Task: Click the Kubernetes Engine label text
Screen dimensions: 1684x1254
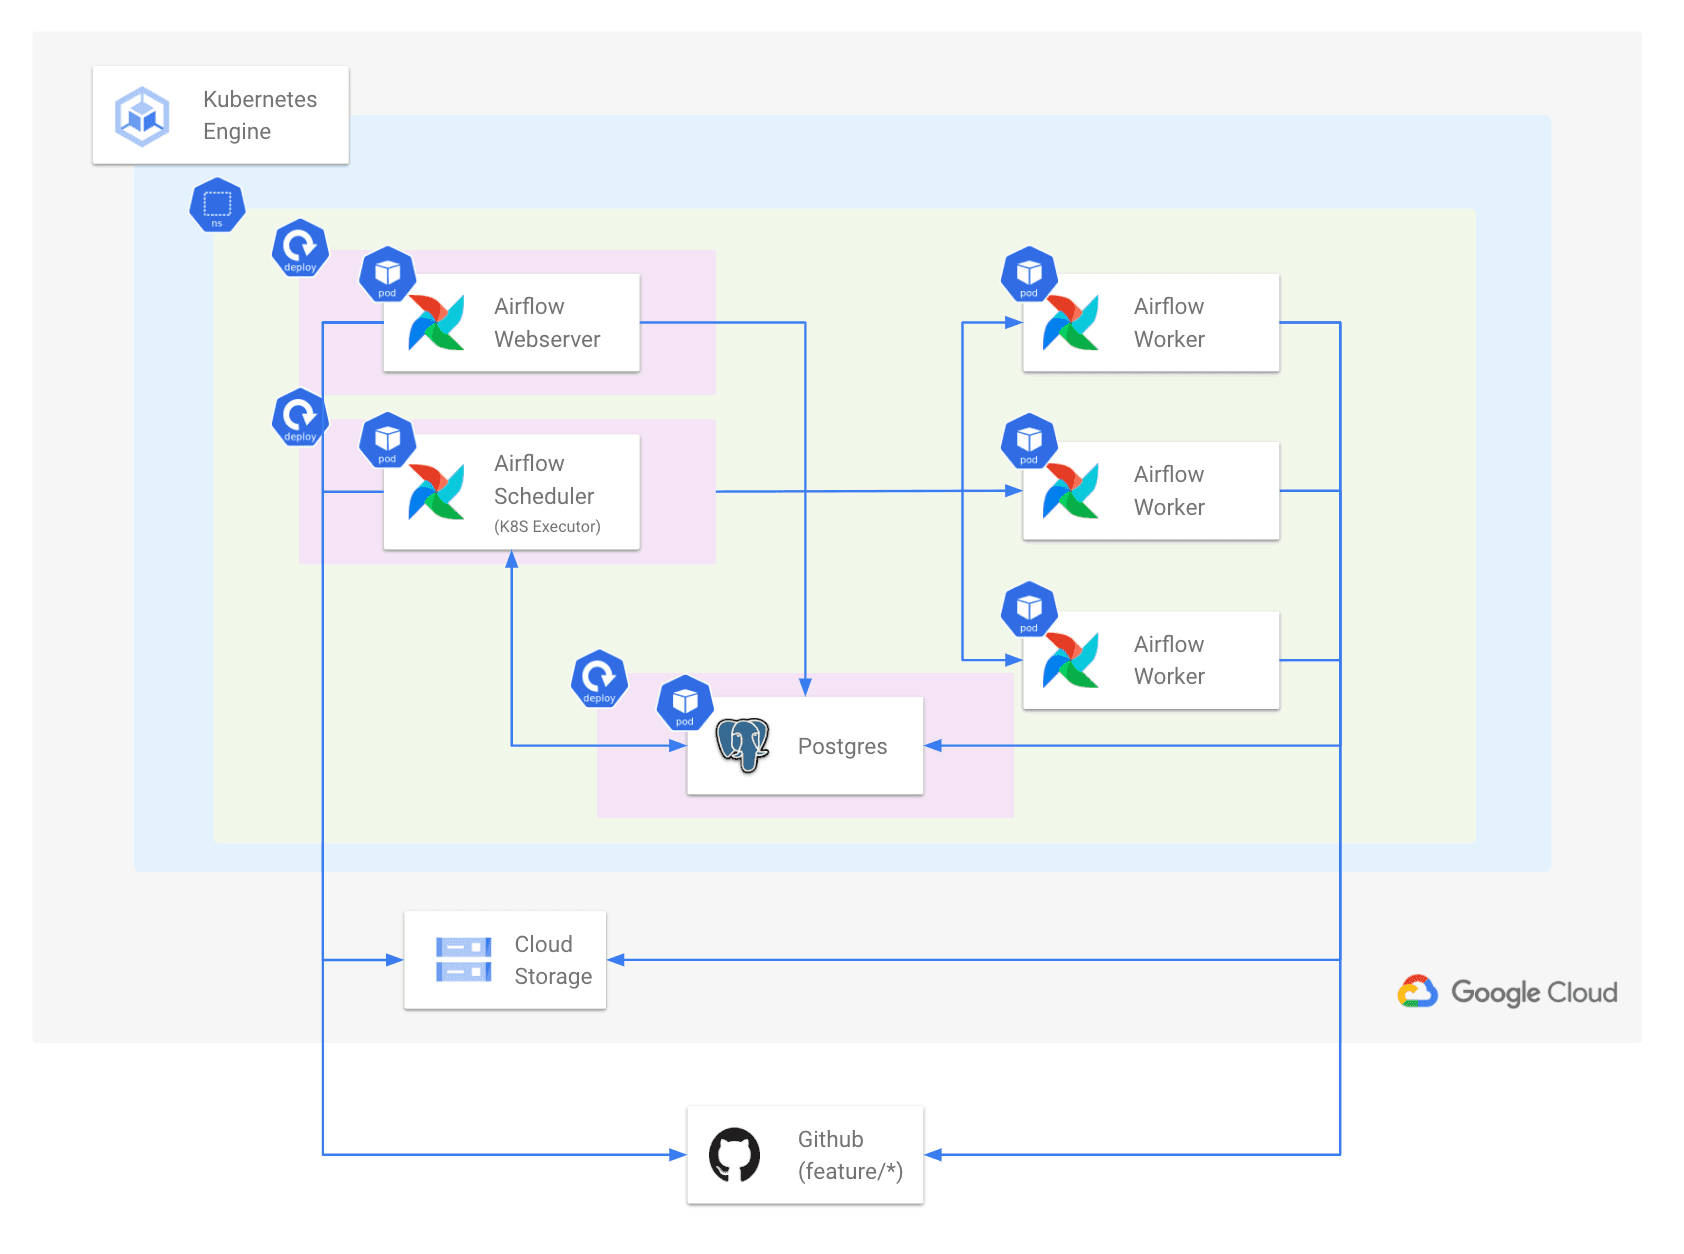Action: click(260, 115)
